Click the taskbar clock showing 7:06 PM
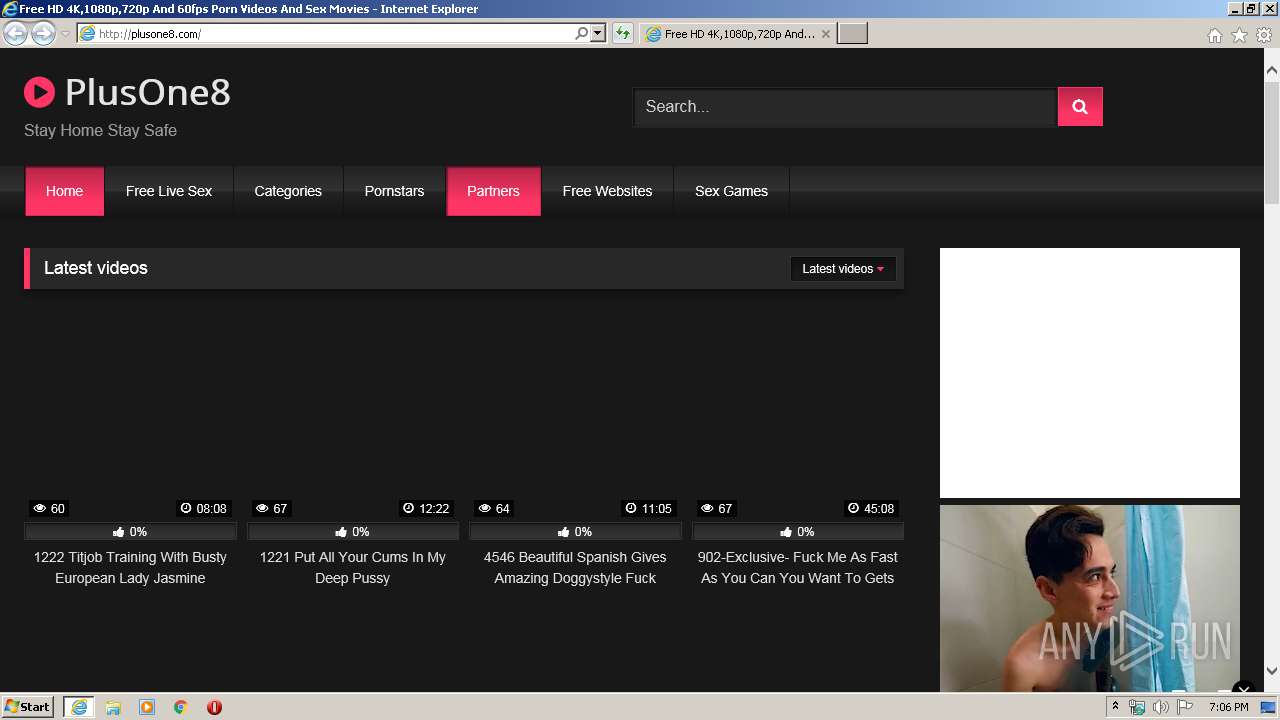Image resolution: width=1280 pixels, height=720 pixels. click(1228, 707)
